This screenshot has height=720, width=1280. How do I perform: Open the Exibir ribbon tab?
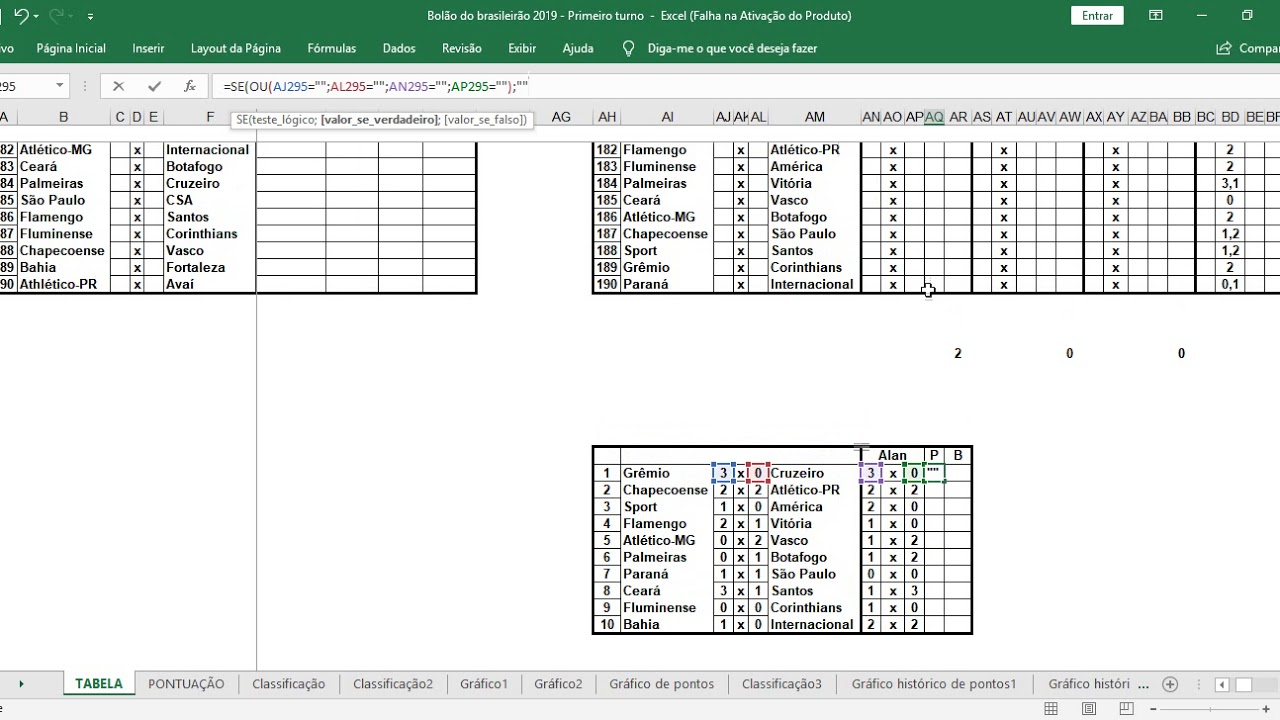pyautogui.click(x=522, y=48)
